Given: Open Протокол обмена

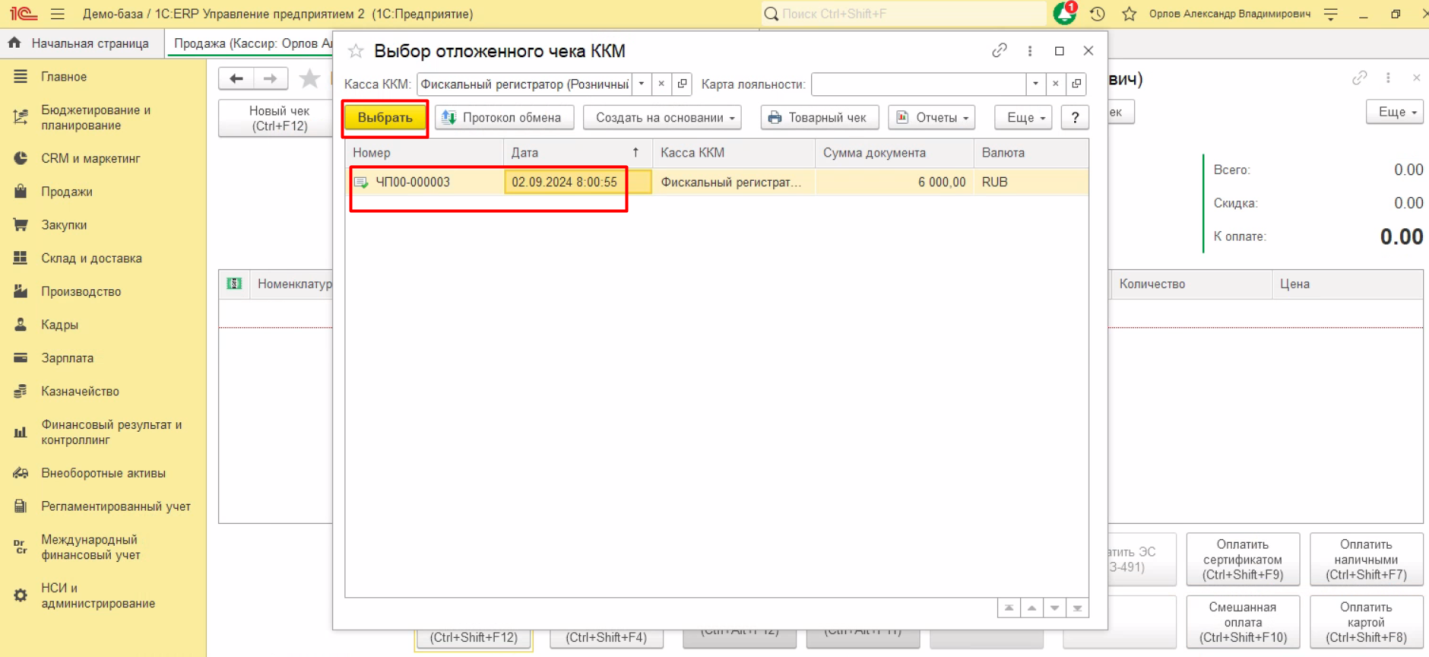Looking at the screenshot, I should pyautogui.click(x=504, y=118).
